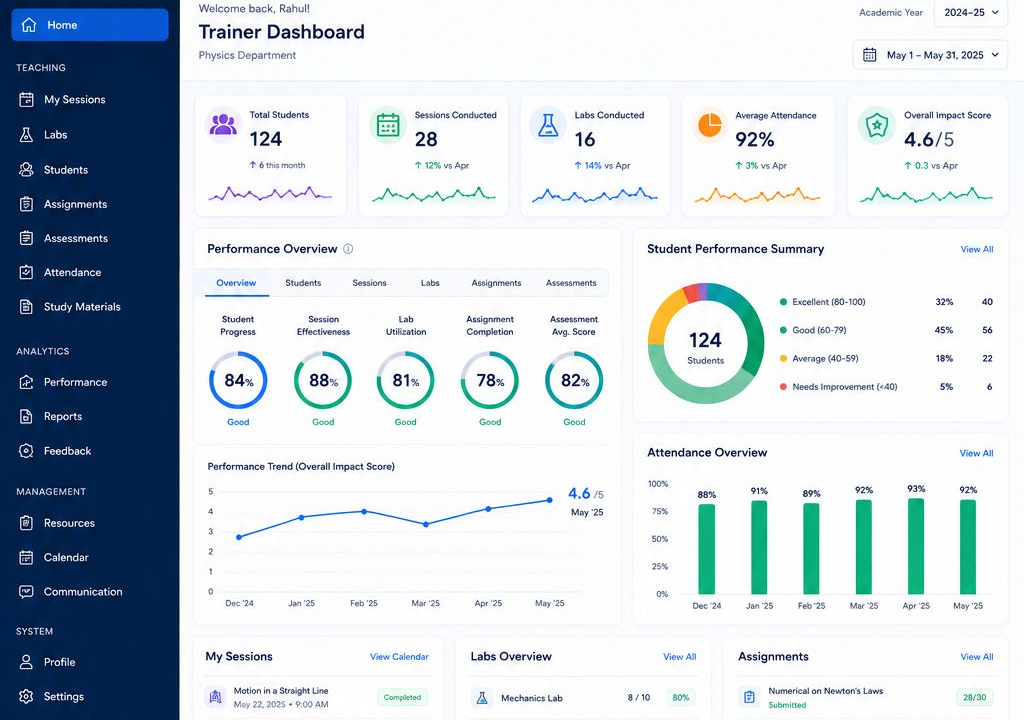Screen dimensions: 1024x720
Task: Open the Profile person icon
Action: click(26, 662)
